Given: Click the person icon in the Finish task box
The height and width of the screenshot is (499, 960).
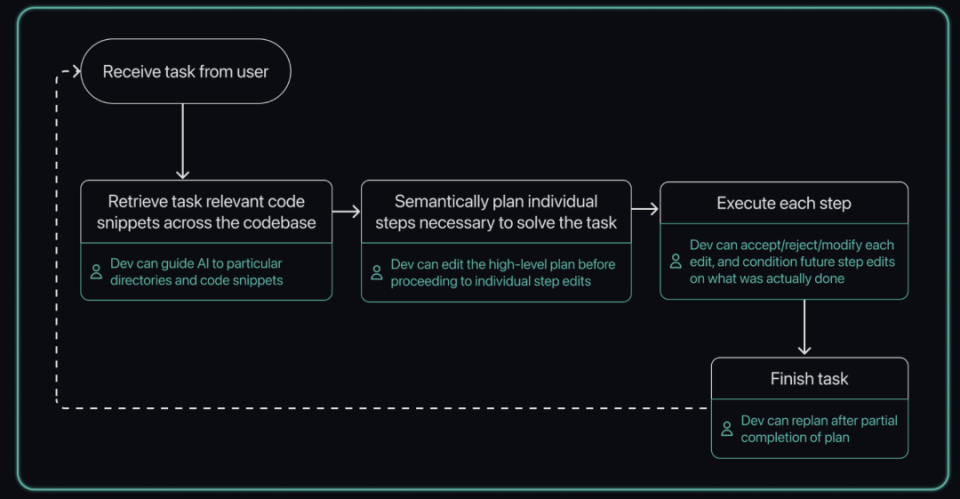Looking at the screenshot, I should pyautogui.click(x=727, y=429).
